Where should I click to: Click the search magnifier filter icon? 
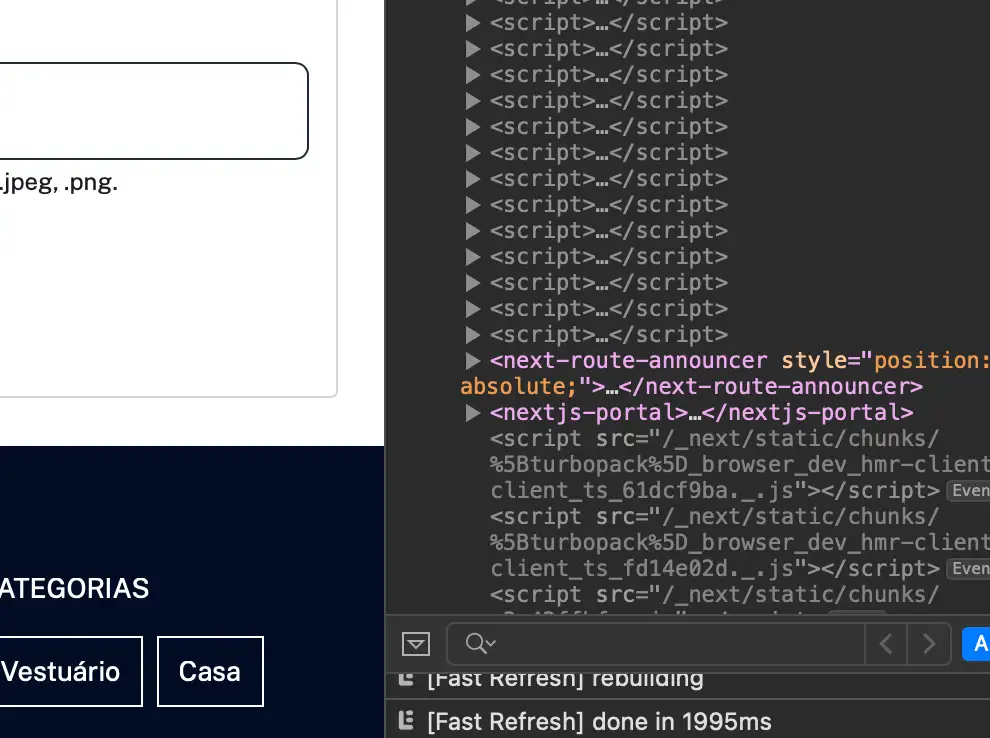pos(480,643)
